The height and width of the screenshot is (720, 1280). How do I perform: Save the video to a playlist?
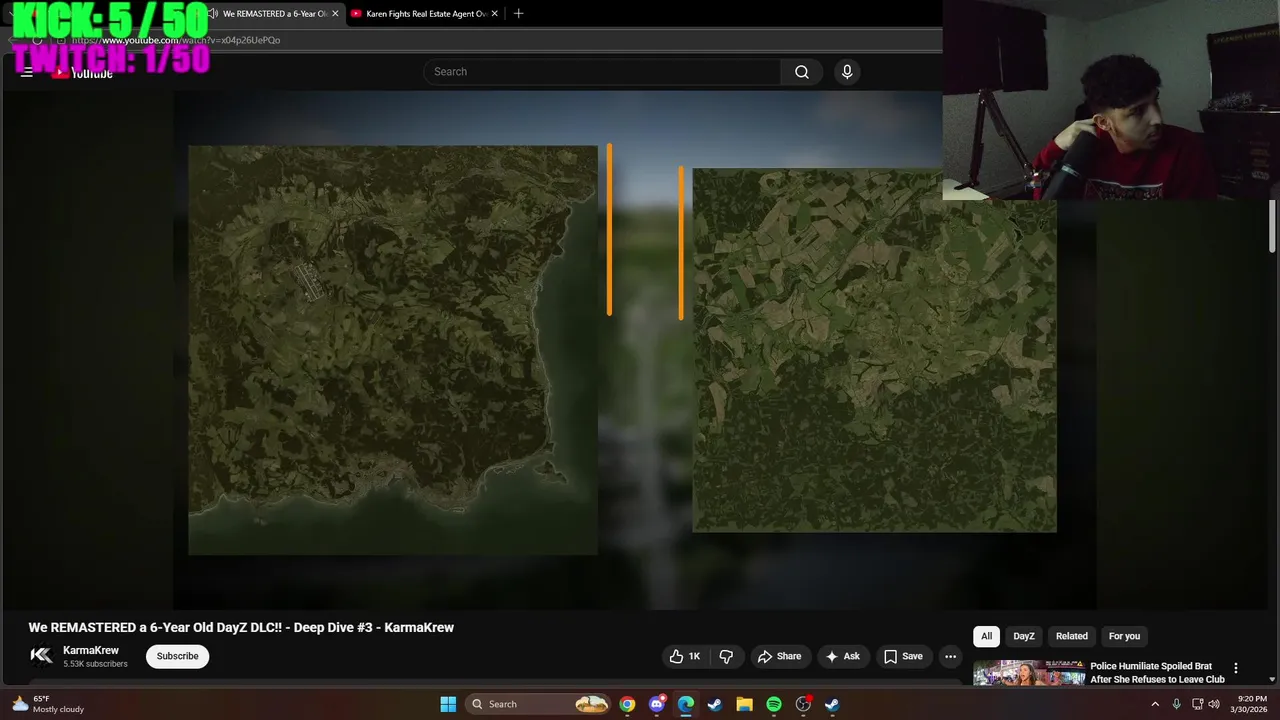[x=903, y=656]
